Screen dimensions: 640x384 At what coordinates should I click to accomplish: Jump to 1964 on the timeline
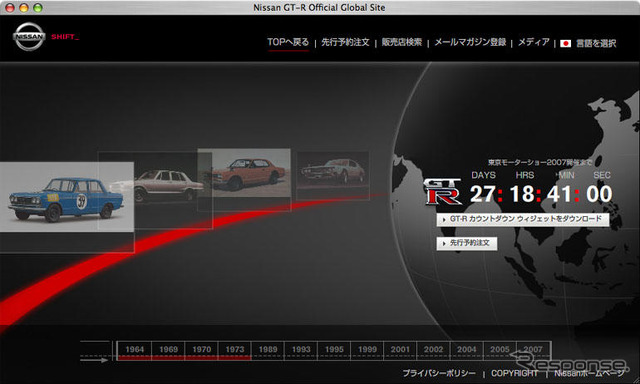pos(134,350)
